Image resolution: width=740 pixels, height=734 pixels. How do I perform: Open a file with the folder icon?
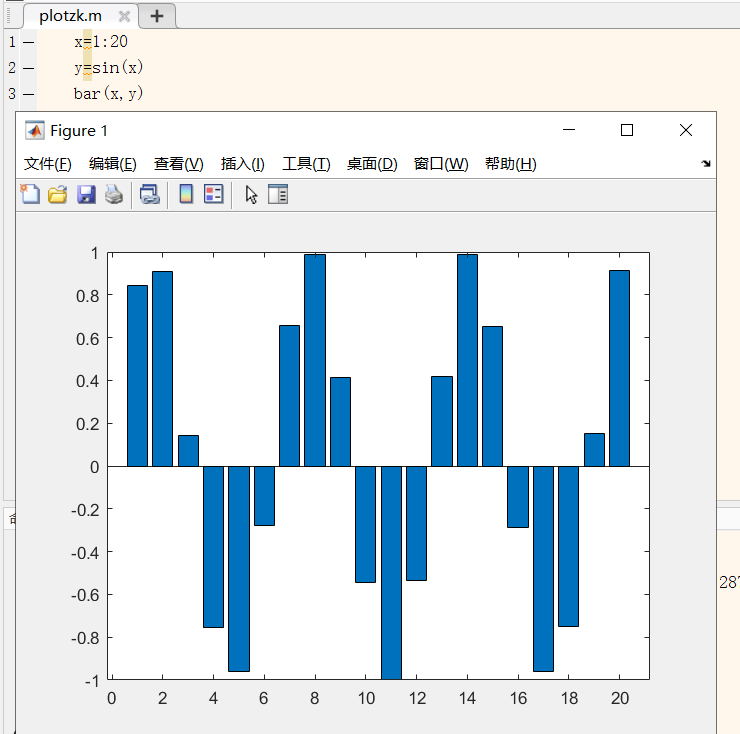click(58, 194)
